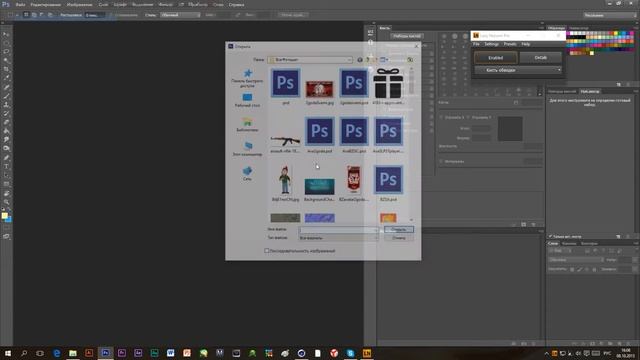Open the workspace switcher dropdown
This screenshot has height=360, width=640.
click(610, 15)
